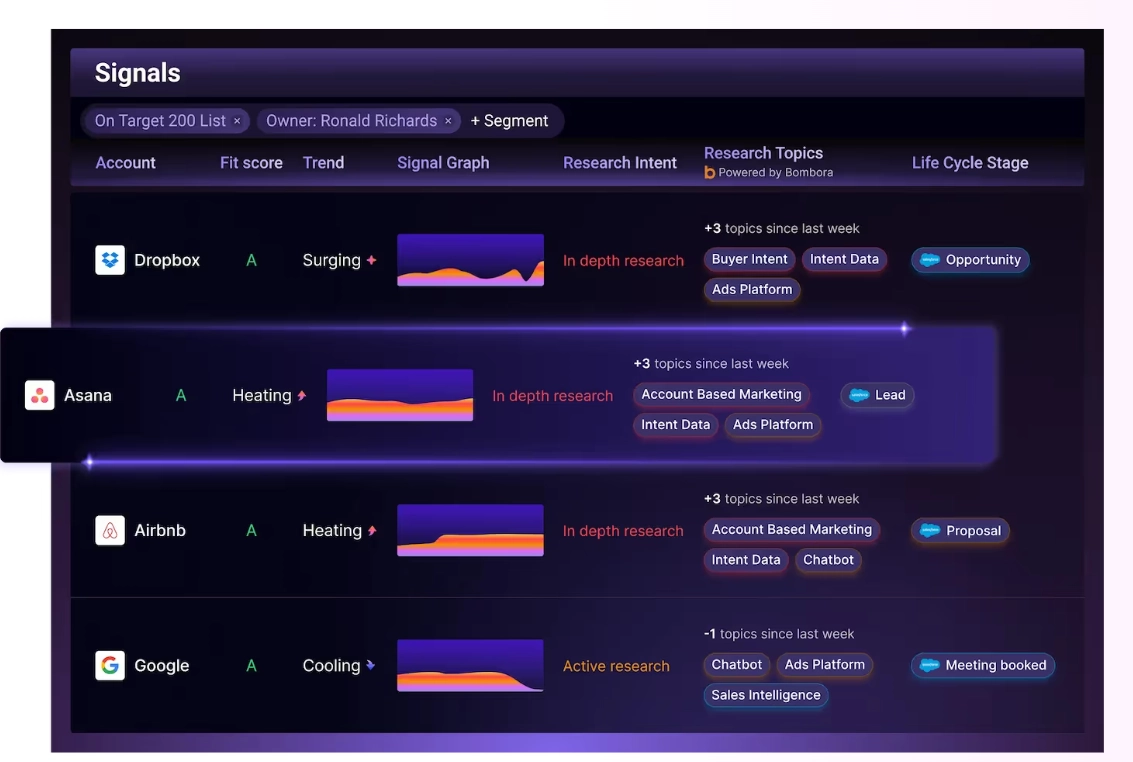Click the Salesforce cloud icon in Opportunity badge
This screenshot has height=762, width=1133.
929,260
